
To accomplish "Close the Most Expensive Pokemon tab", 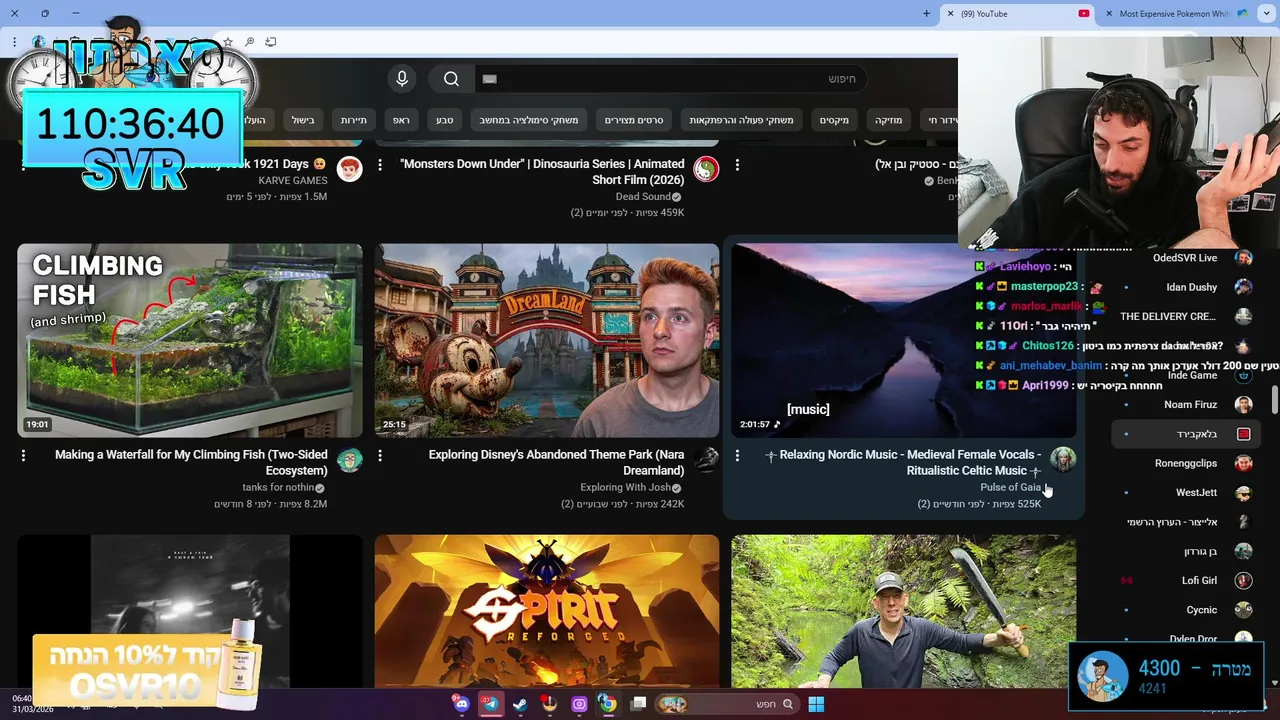I will [1108, 14].
